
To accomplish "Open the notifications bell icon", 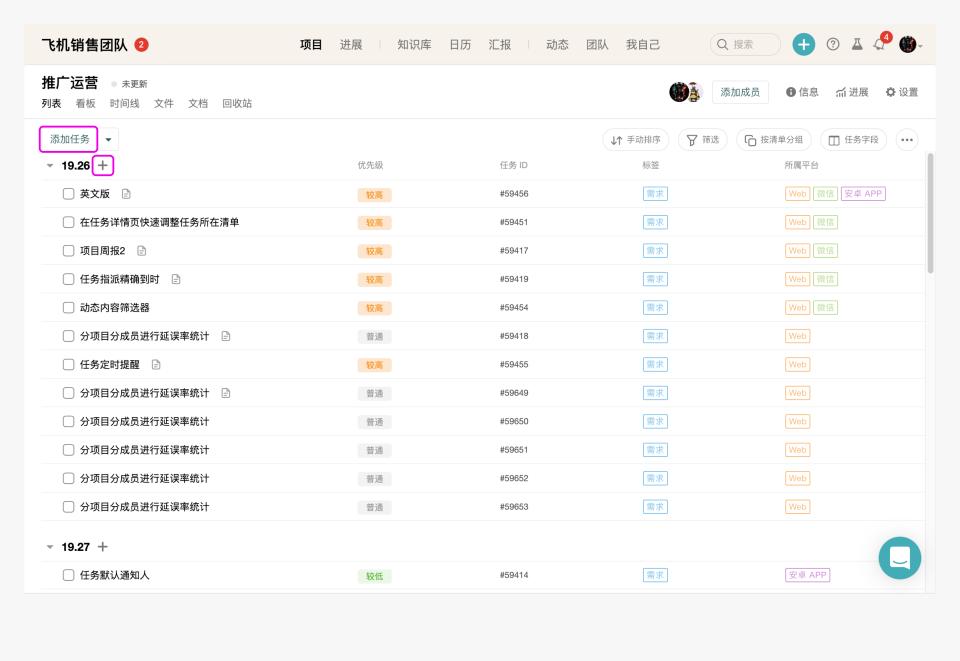I will tap(879, 45).
